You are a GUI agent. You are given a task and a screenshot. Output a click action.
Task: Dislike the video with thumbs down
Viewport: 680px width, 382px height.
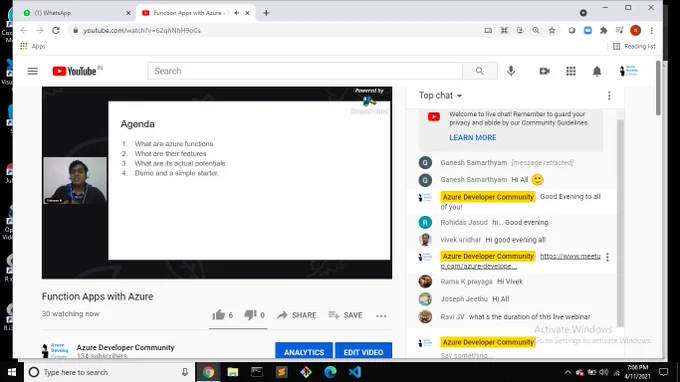(250, 315)
